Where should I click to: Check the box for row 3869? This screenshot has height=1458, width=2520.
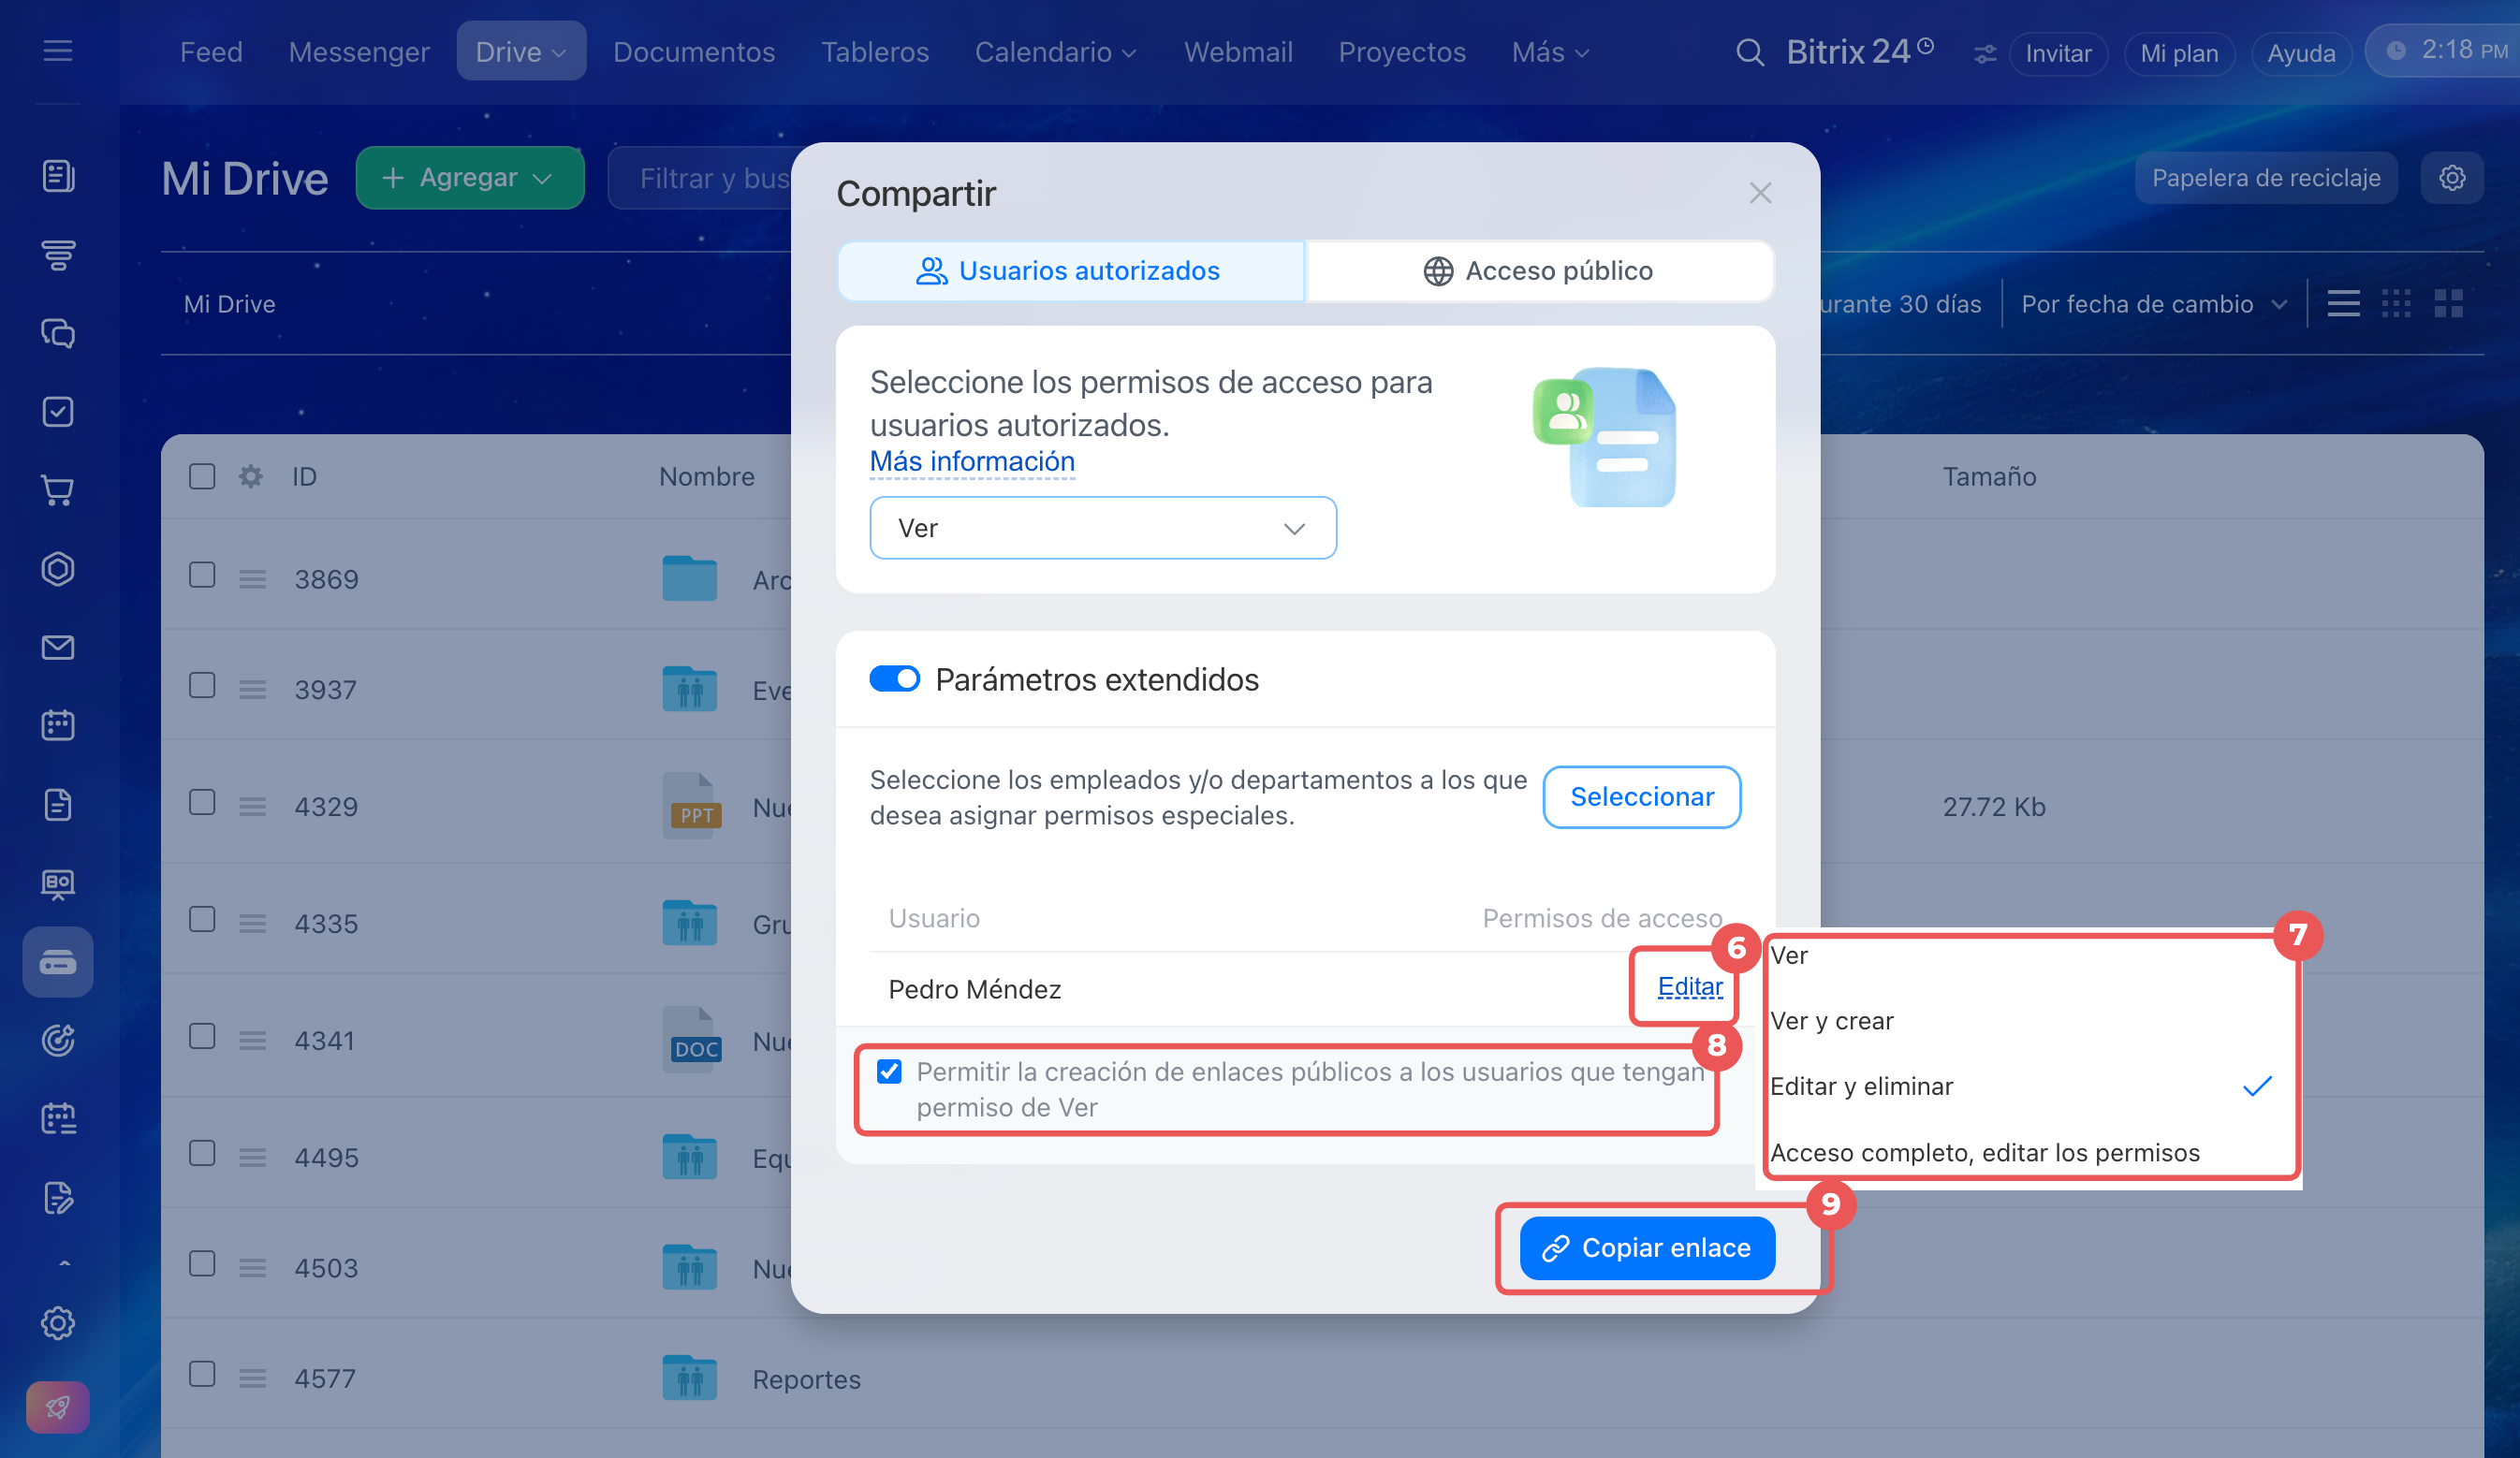(x=202, y=575)
